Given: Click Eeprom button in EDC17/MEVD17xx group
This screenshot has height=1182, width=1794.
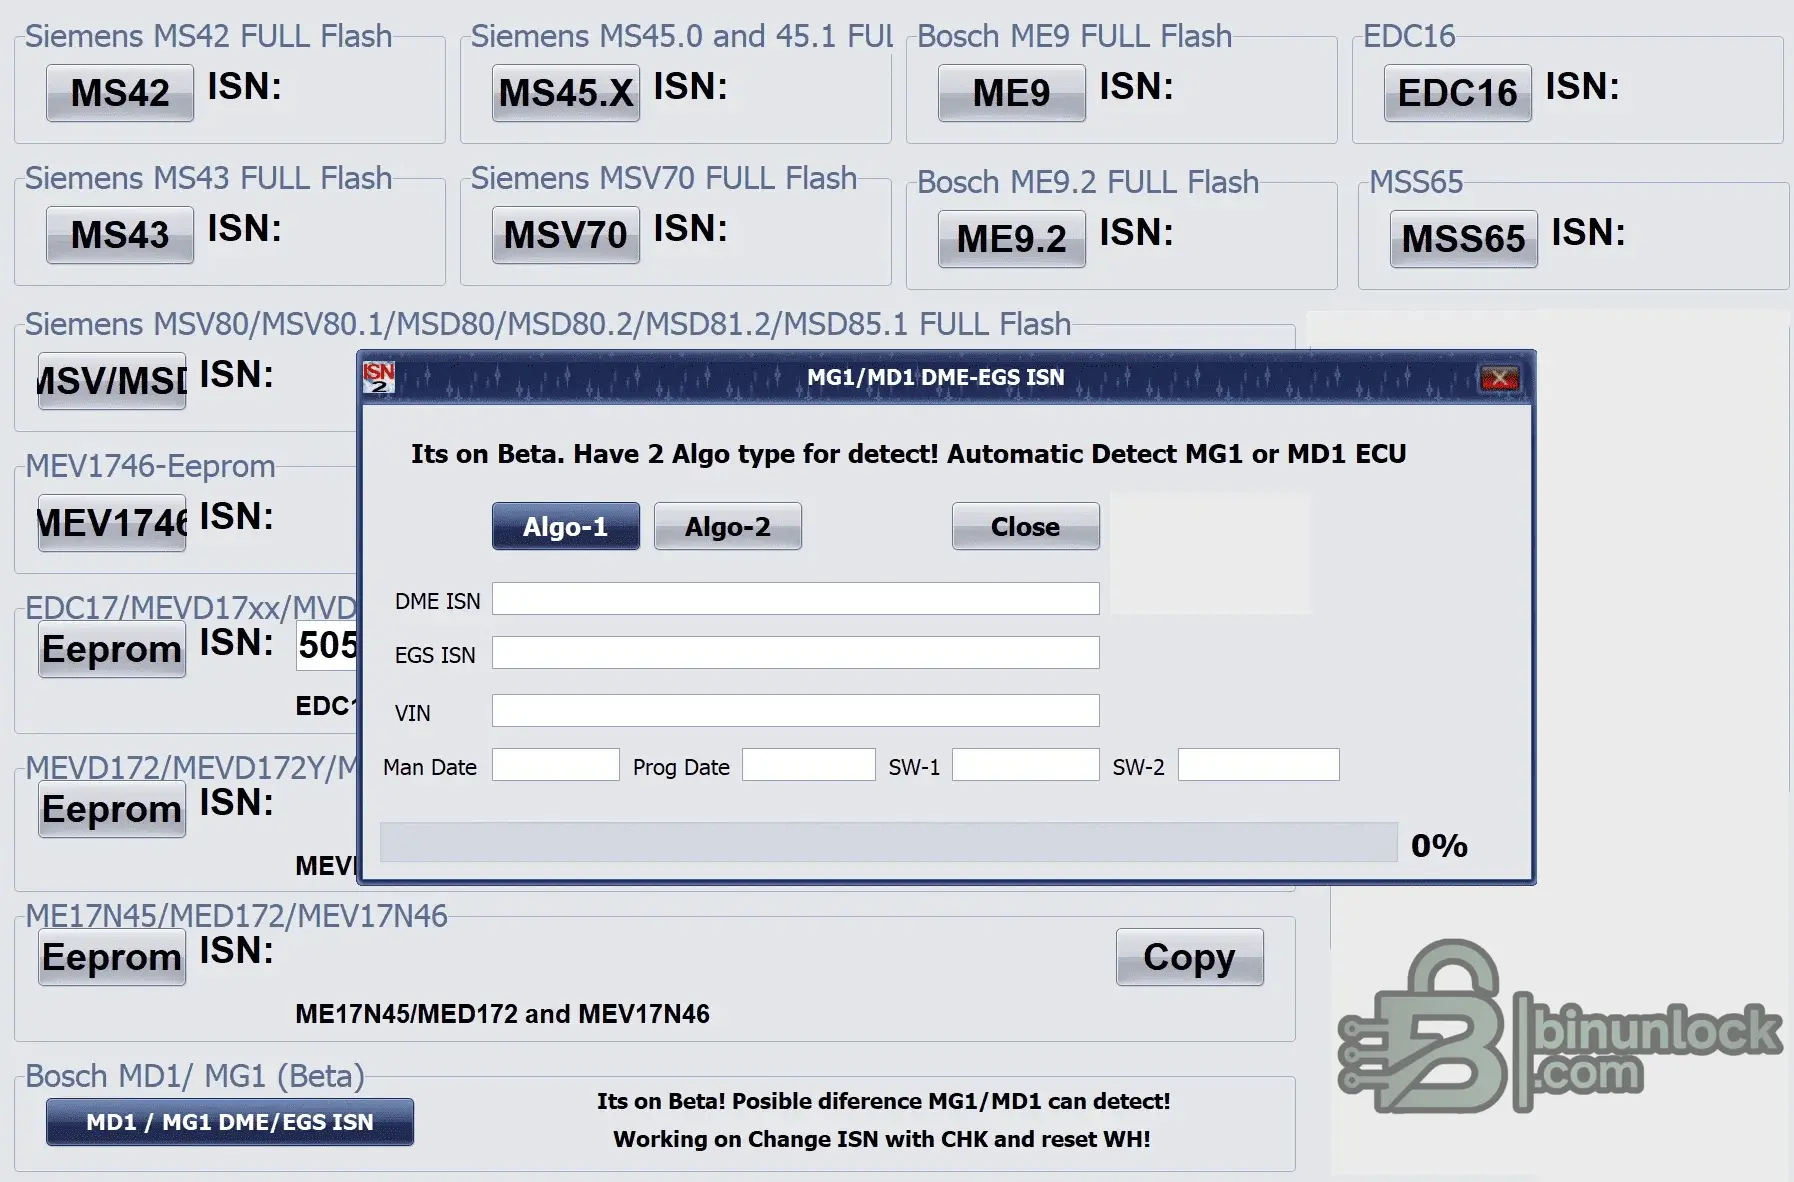Looking at the screenshot, I should (112, 649).
